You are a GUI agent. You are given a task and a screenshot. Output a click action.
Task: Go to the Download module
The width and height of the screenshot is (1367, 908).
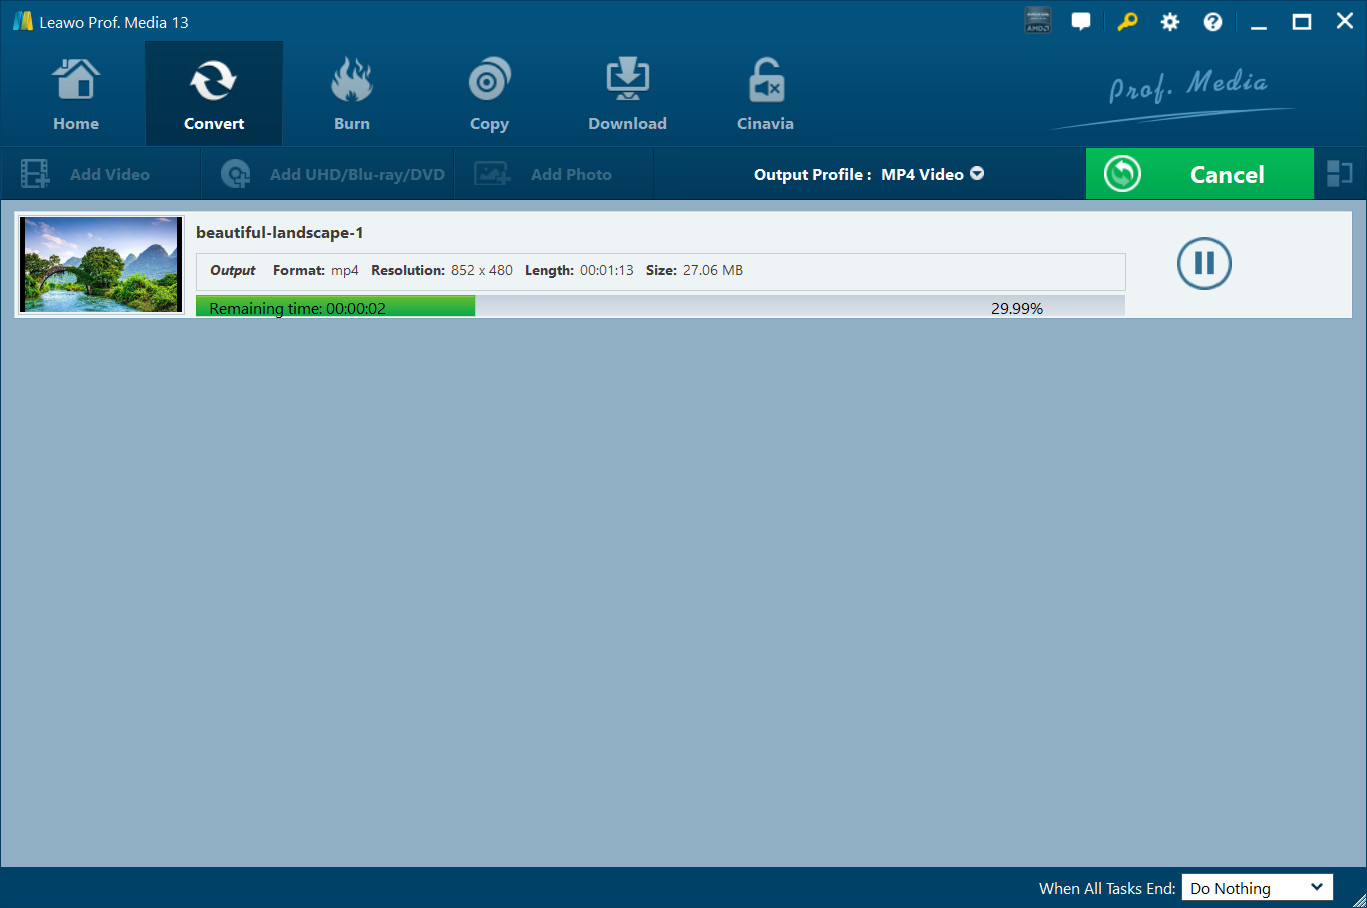click(x=627, y=94)
